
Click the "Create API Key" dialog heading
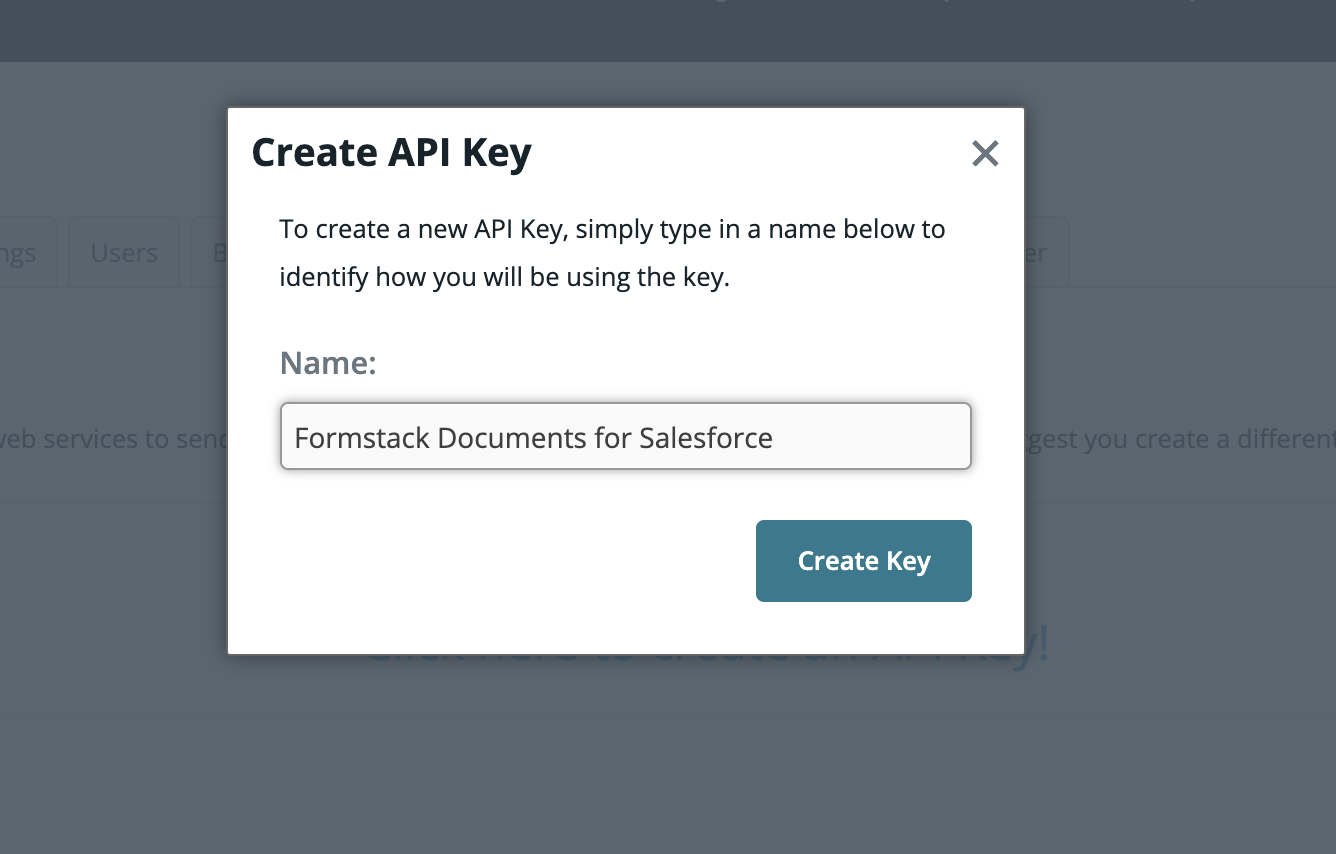391,153
